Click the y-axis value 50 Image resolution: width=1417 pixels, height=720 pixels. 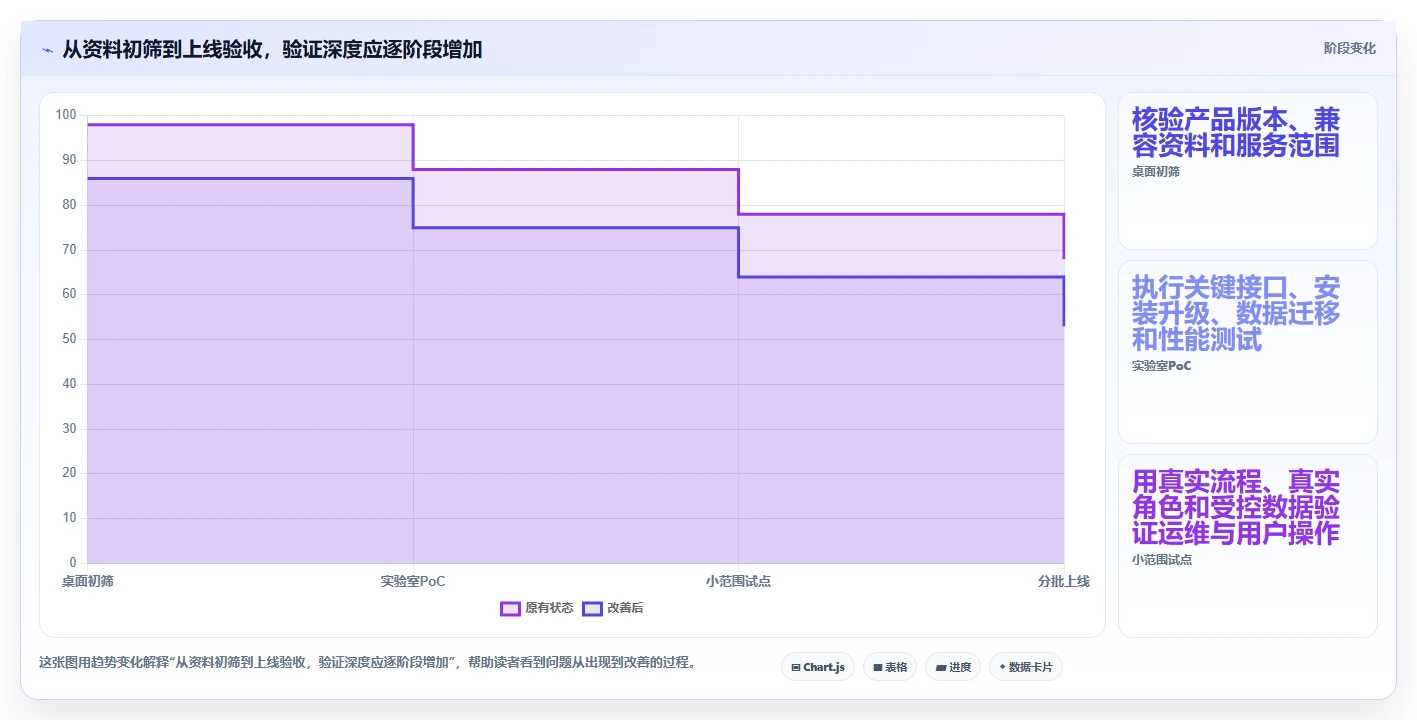pyautogui.click(x=69, y=339)
